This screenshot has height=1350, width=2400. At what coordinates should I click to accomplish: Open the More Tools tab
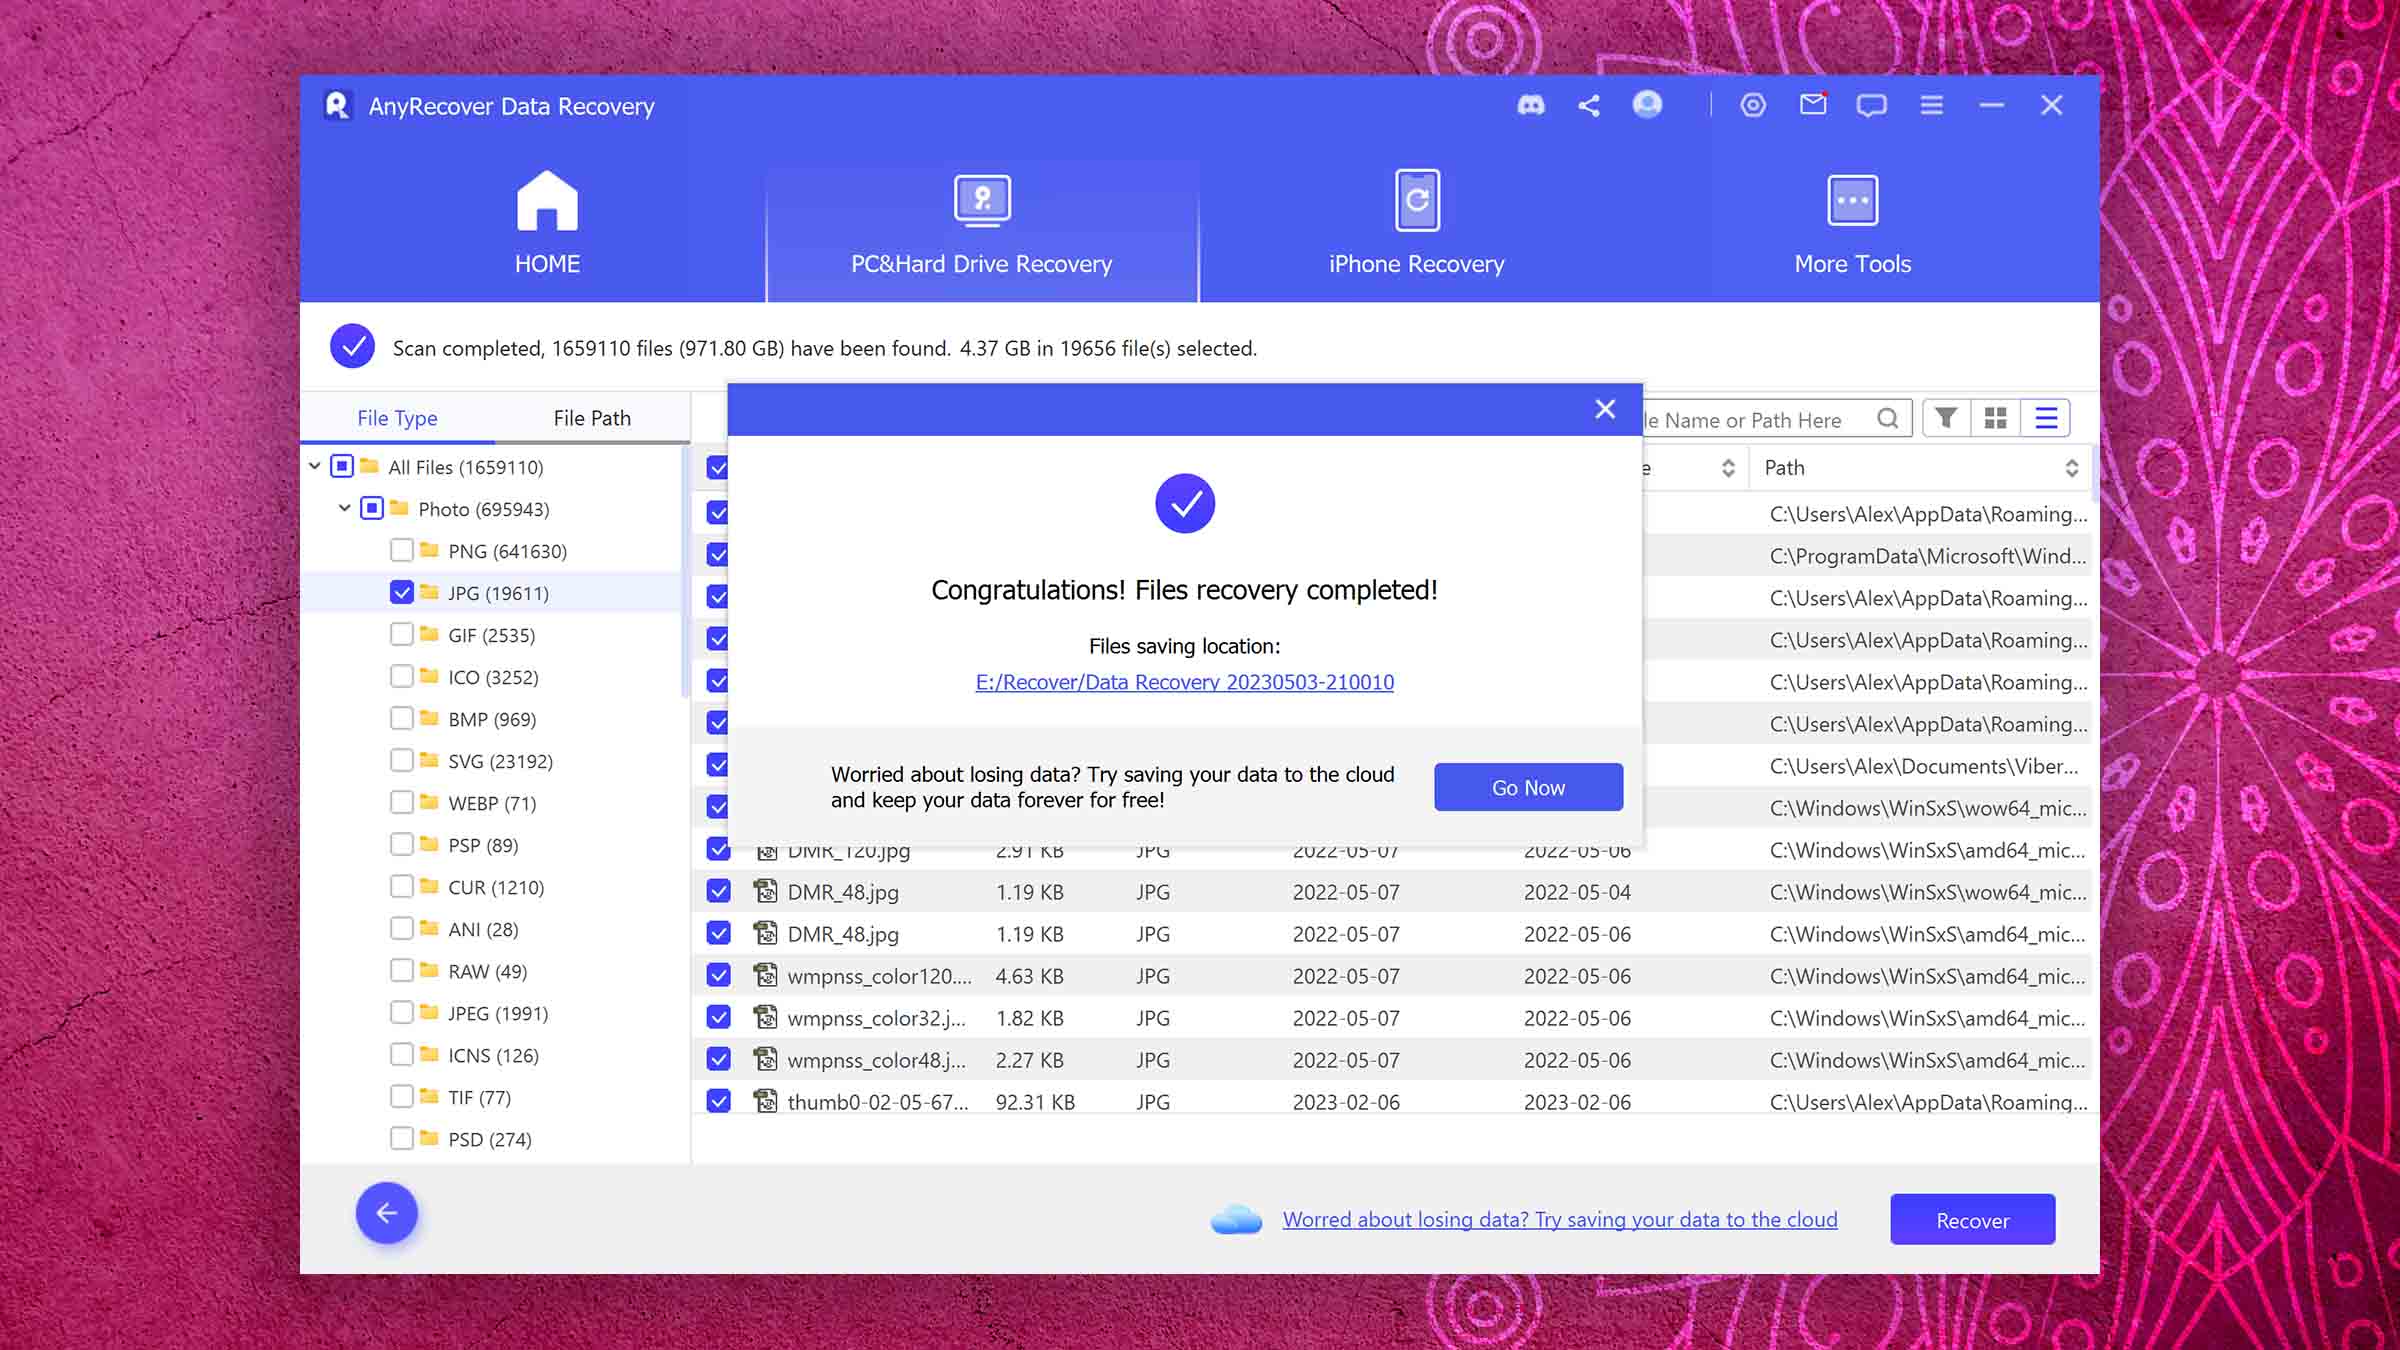1853,224
